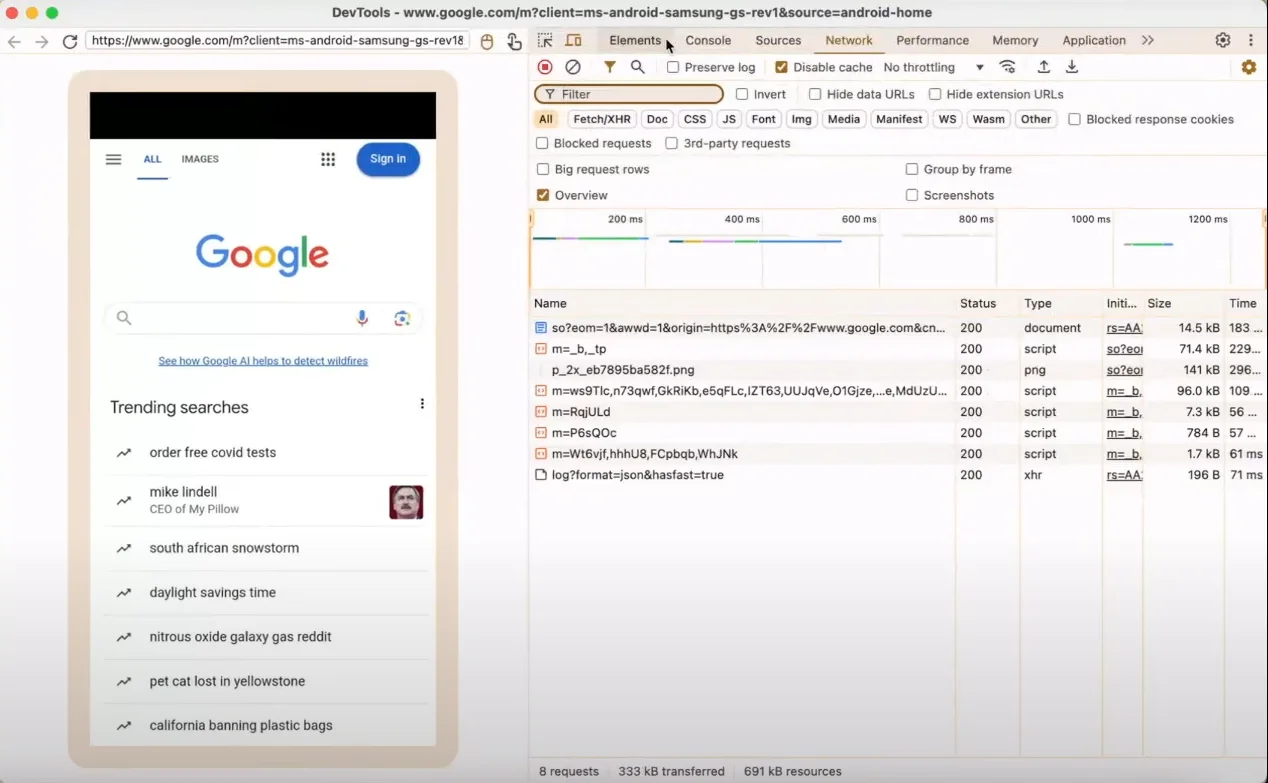The height and width of the screenshot is (783, 1268).
Task: Clear the network log
Action: tap(573, 67)
